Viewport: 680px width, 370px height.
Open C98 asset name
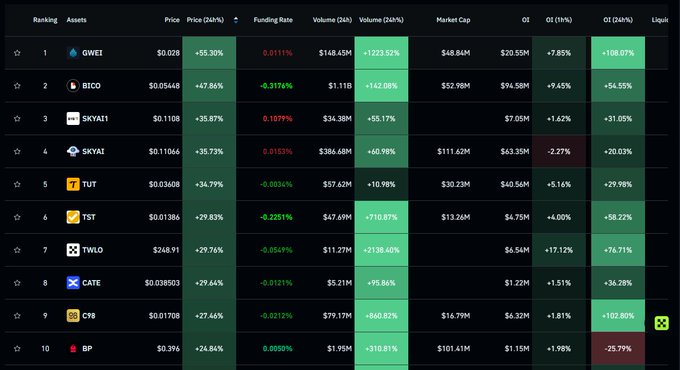(x=89, y=316)
